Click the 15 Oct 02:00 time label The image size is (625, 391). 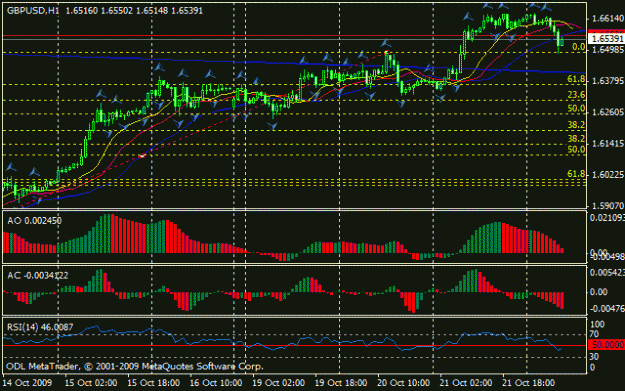point(91,383)
